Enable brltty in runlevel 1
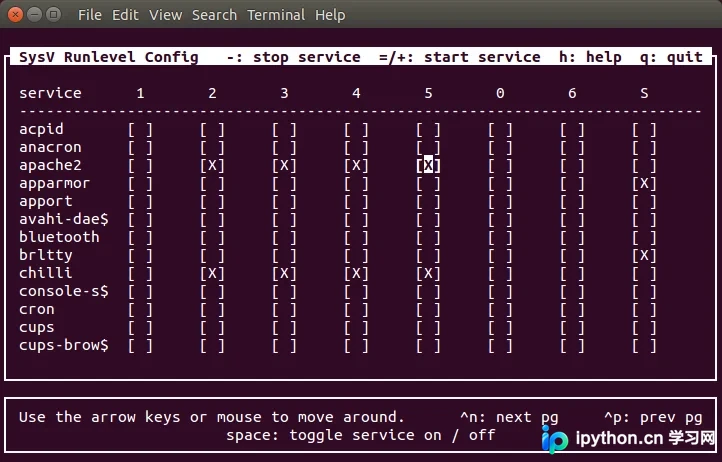Image resolution: width=722 pixels, height=462 pixels. tap(140, 255)
